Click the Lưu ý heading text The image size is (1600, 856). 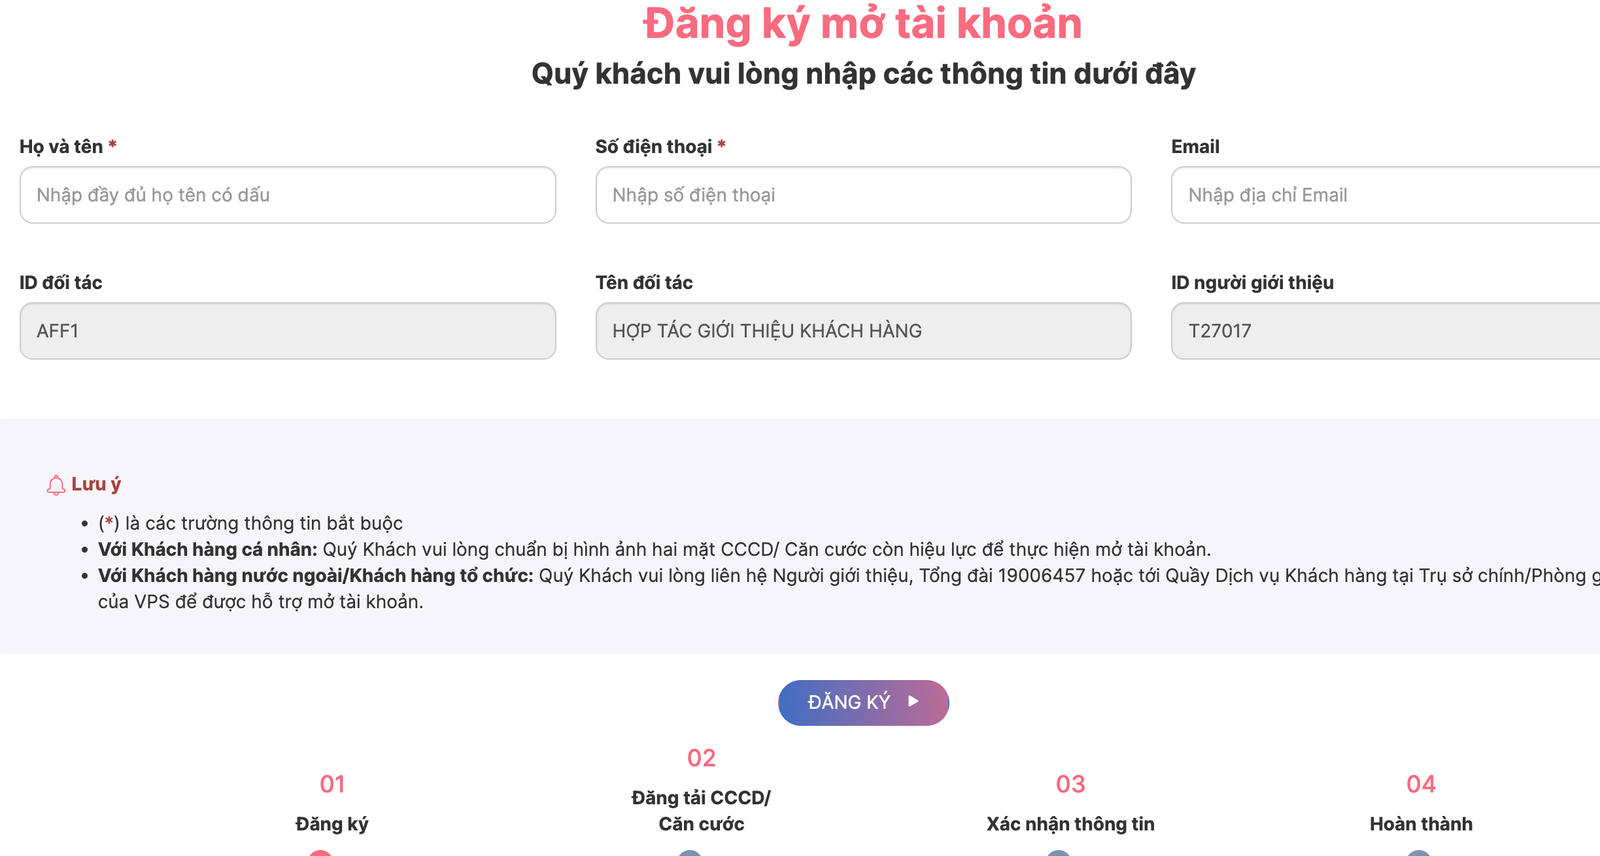tap(95, 484)
